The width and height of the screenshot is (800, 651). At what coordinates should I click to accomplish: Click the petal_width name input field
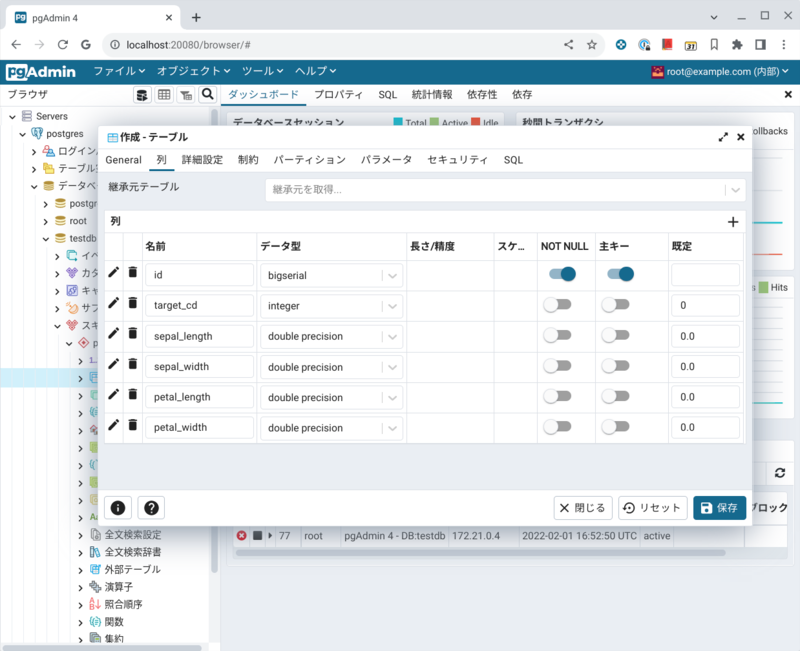pos(199,428)
